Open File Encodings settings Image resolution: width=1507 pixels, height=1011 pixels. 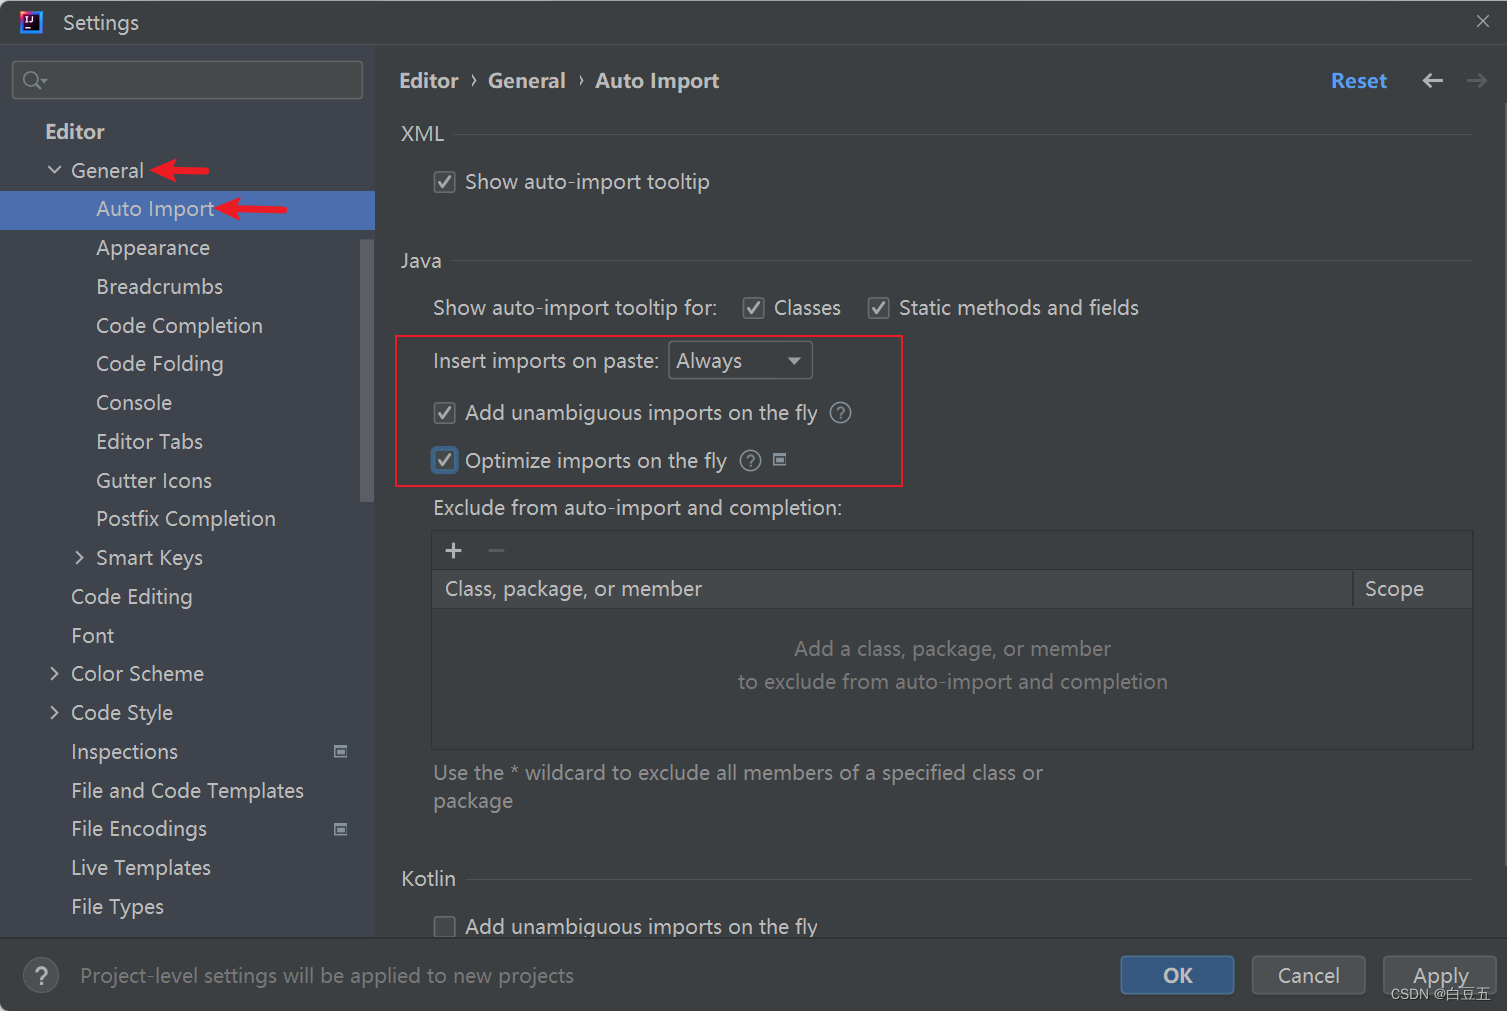coord(139,829)
